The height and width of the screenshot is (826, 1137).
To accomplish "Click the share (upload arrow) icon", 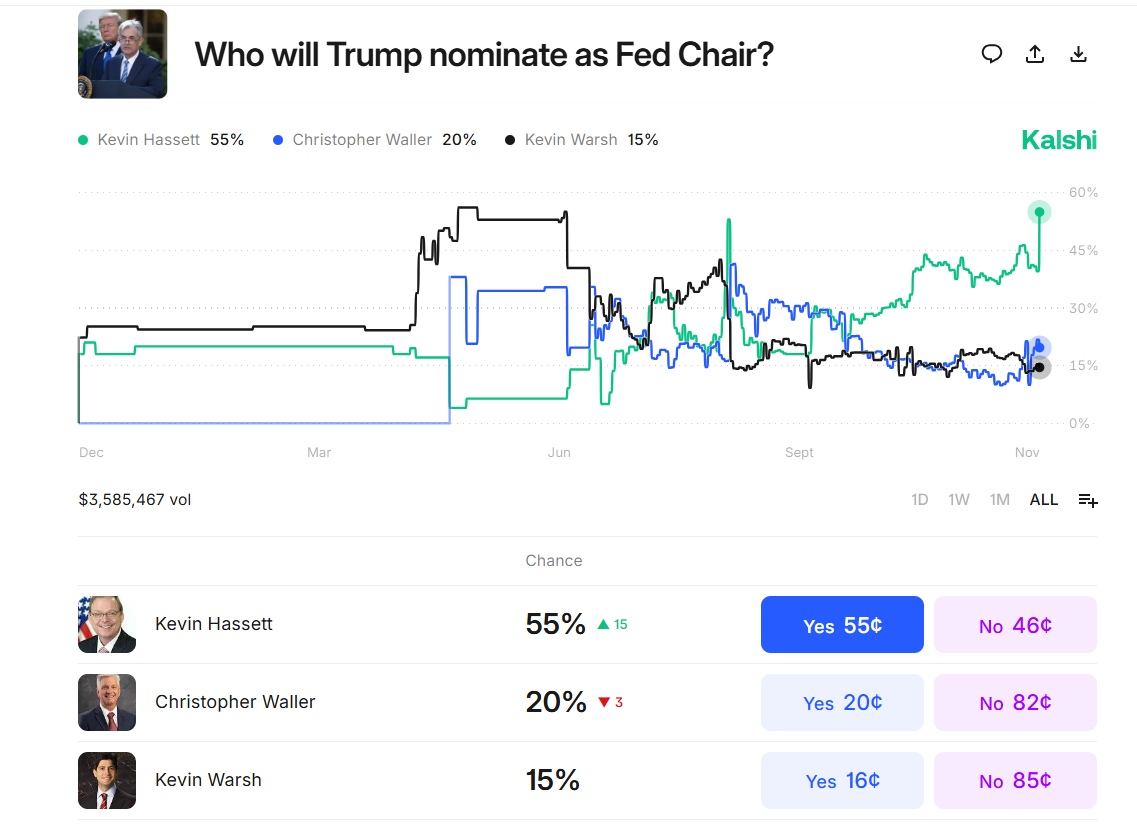I will click(x=1035, y=54).
